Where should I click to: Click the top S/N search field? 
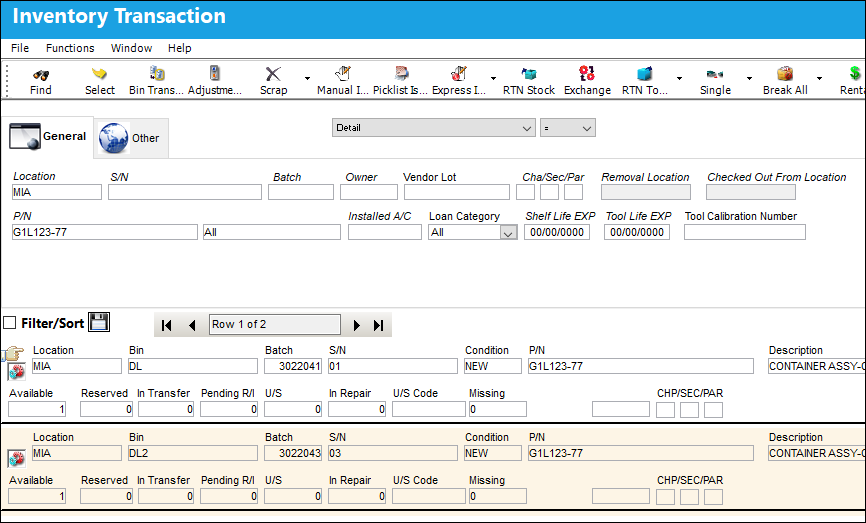pyautogui.click(x=185, y=192)
